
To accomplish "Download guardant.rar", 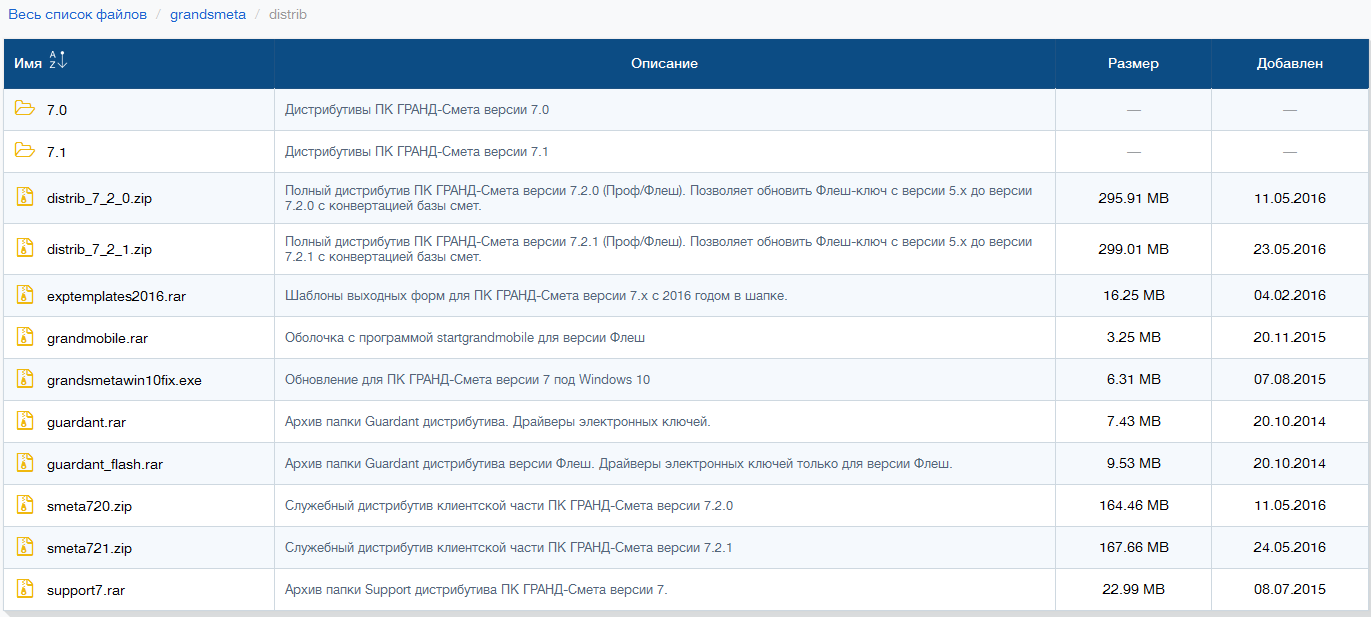I will 86,422.
